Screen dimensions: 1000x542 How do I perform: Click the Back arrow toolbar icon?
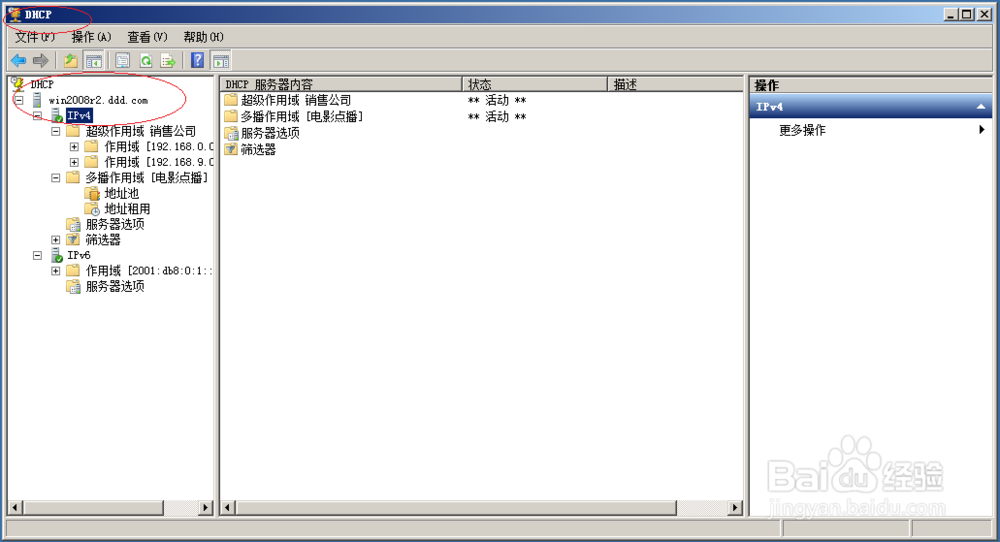tap(18, 61)
